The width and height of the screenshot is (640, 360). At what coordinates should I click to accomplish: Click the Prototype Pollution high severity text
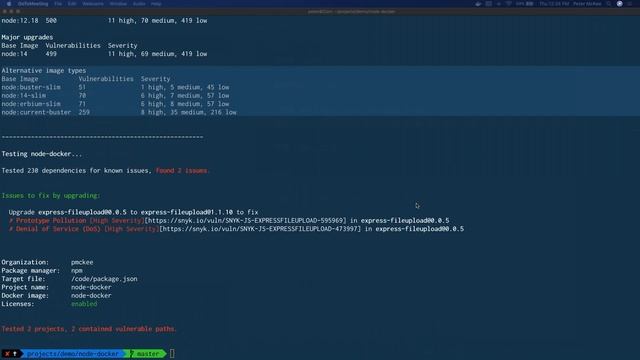76,220
